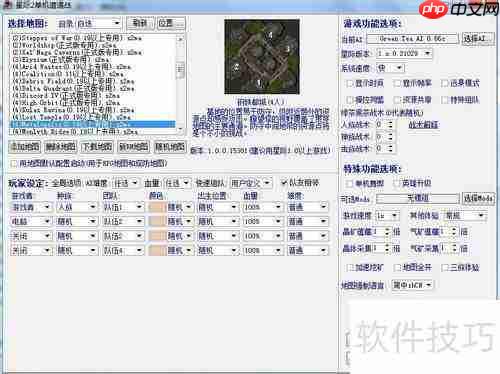
Task: Open the 电脑 player type dropdown
Action: (31, 221)
